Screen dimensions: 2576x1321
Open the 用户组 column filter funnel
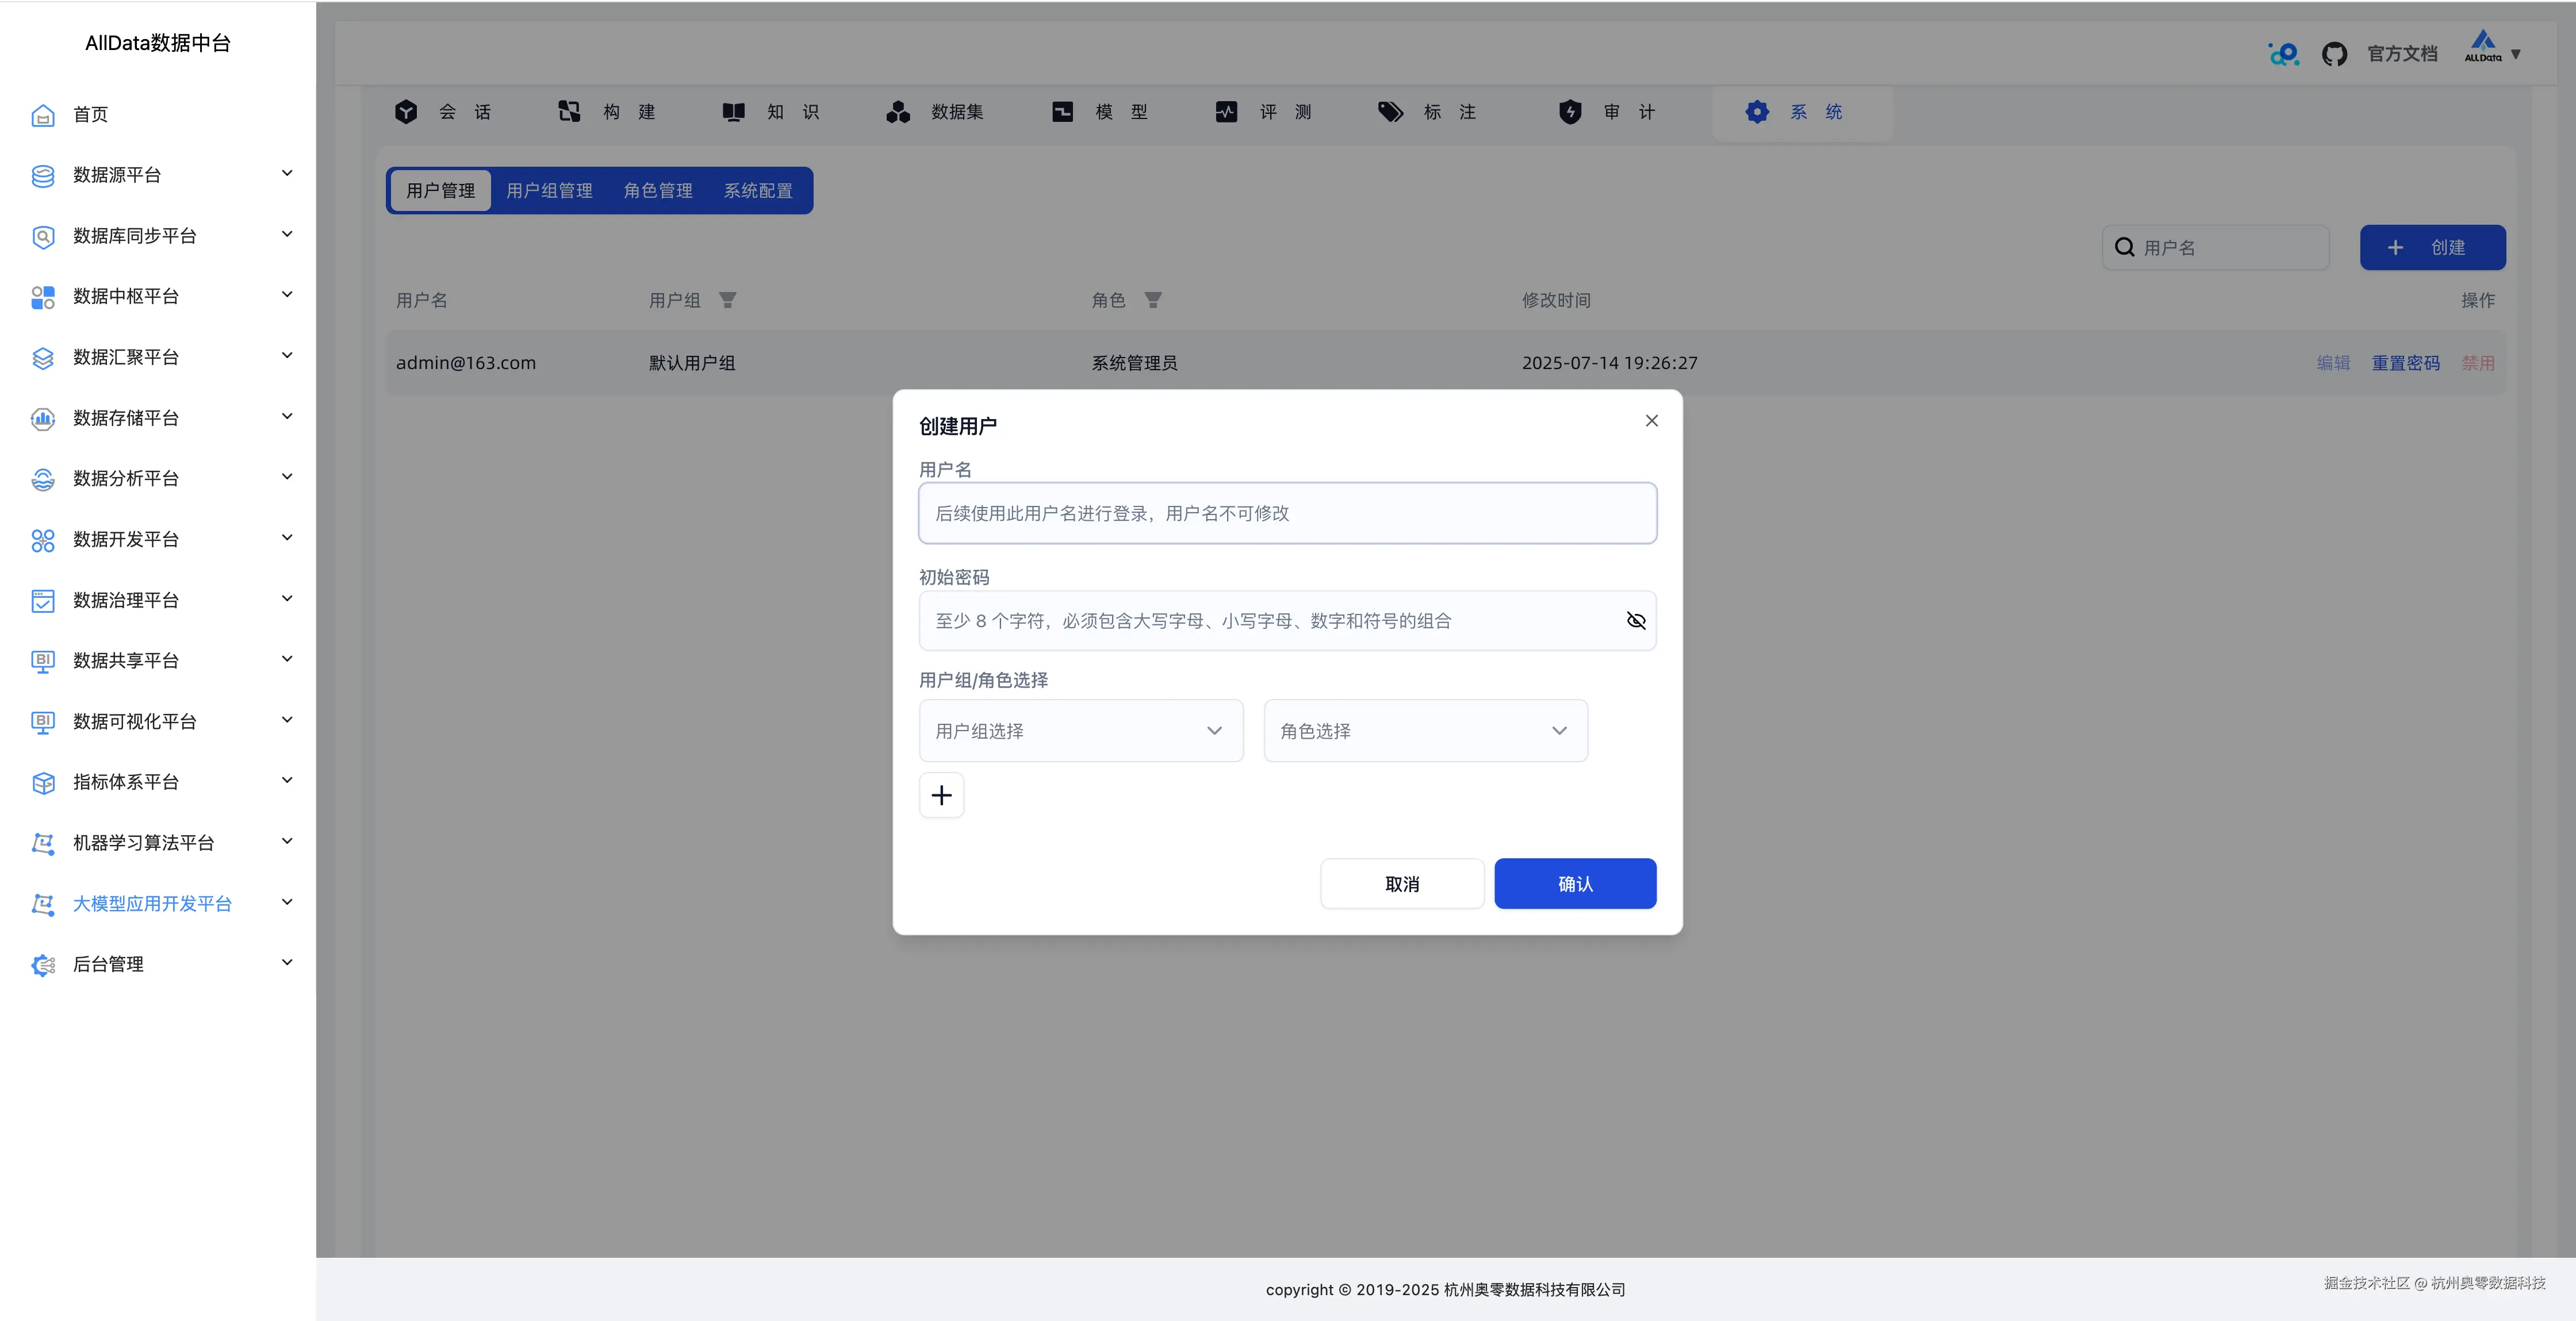[x=729, y=300]
